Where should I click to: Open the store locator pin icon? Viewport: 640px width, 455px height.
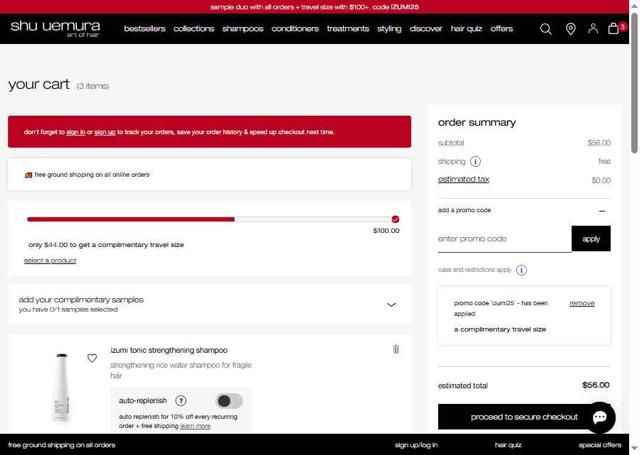tap(570, 29)
